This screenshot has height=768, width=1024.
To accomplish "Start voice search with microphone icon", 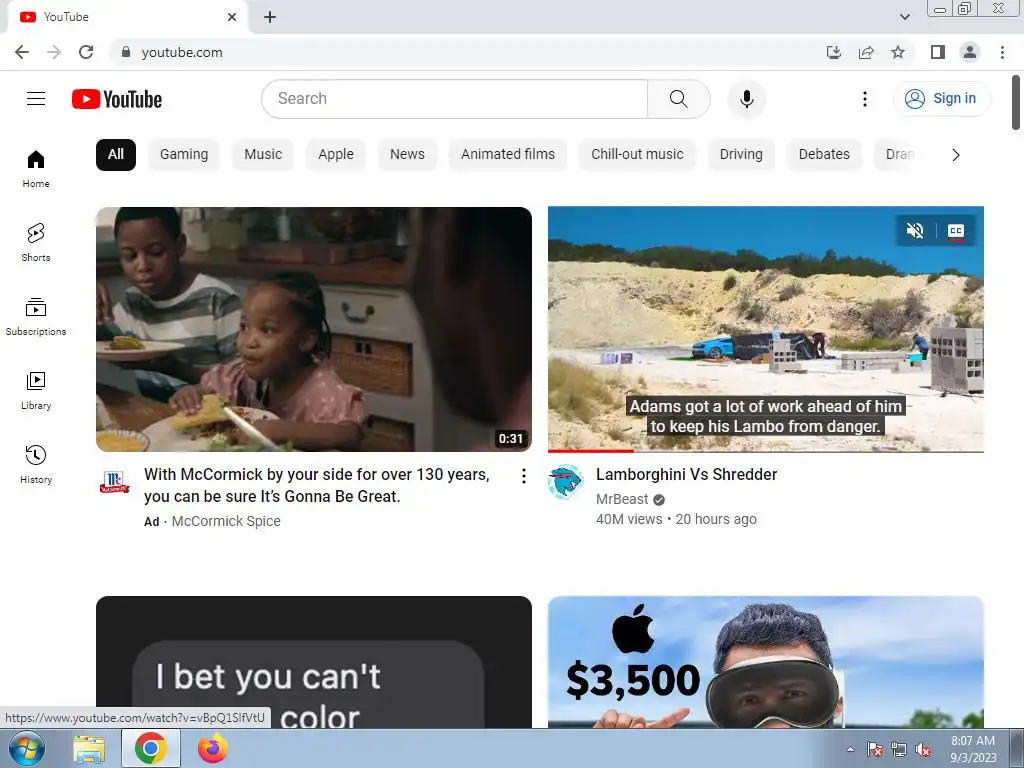I will click(x=747, y=99).
